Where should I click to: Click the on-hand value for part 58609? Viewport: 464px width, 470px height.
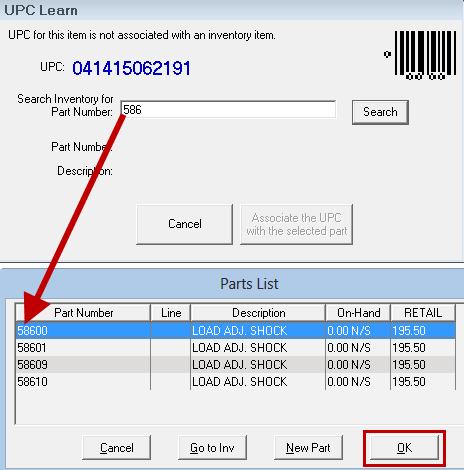click(349, 365)
